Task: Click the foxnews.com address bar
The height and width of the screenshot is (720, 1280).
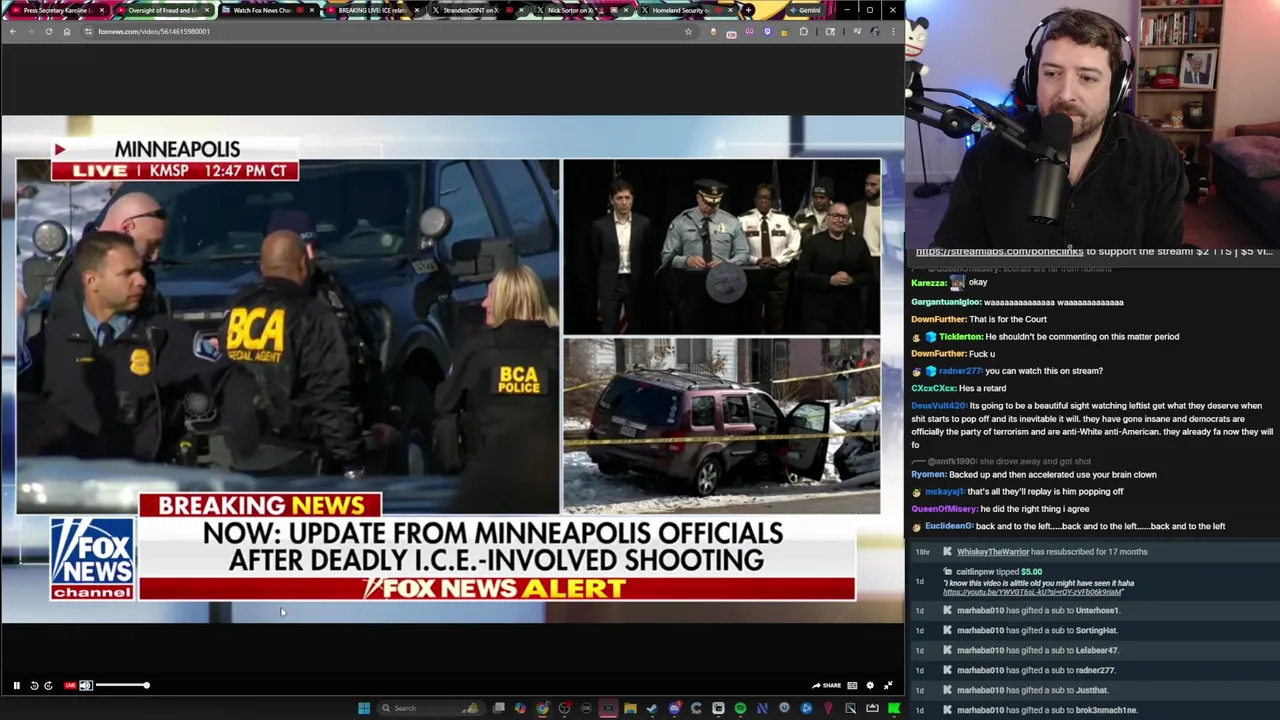Action: tap(390, 31)
